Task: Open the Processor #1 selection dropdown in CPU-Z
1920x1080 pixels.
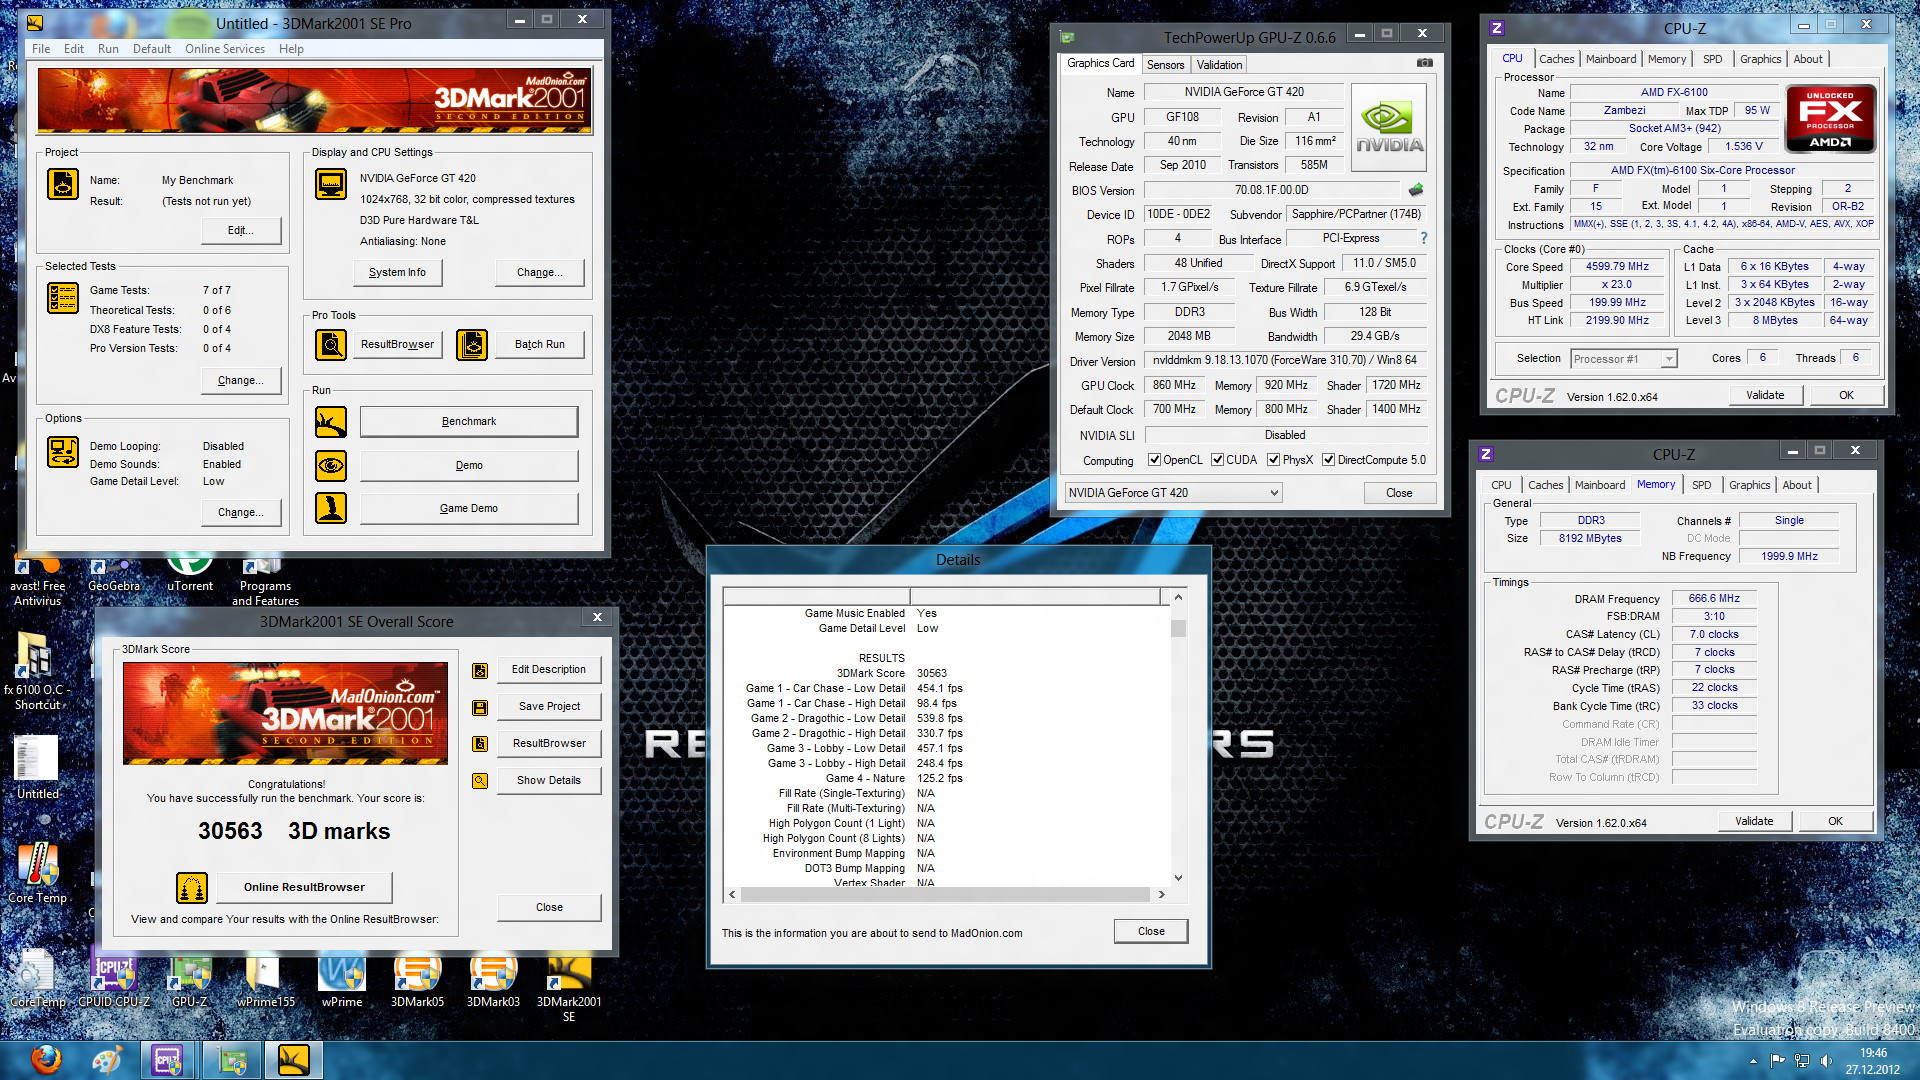Action: pyautogui.click(x=1623, y=359)
